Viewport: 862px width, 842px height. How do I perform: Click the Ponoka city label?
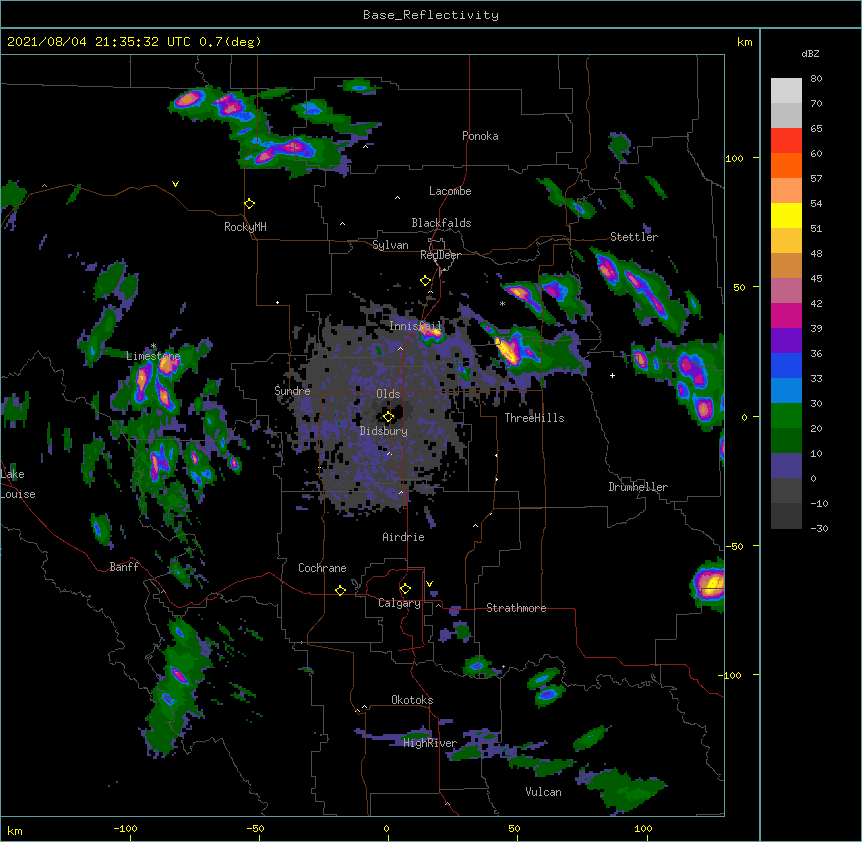tap(480, 136)
